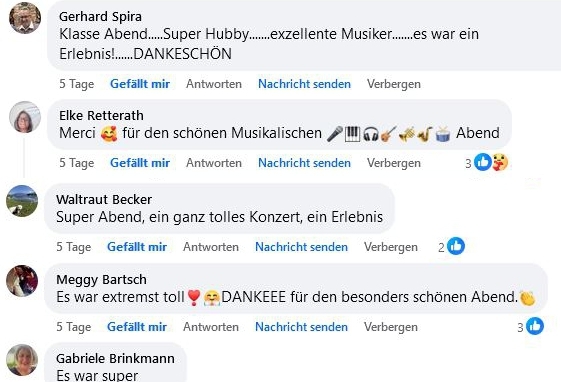This screenshot has height=382, width=561.
Task: Reply to Elke Retterath's comment via Antworten
Action: (214, 163)
